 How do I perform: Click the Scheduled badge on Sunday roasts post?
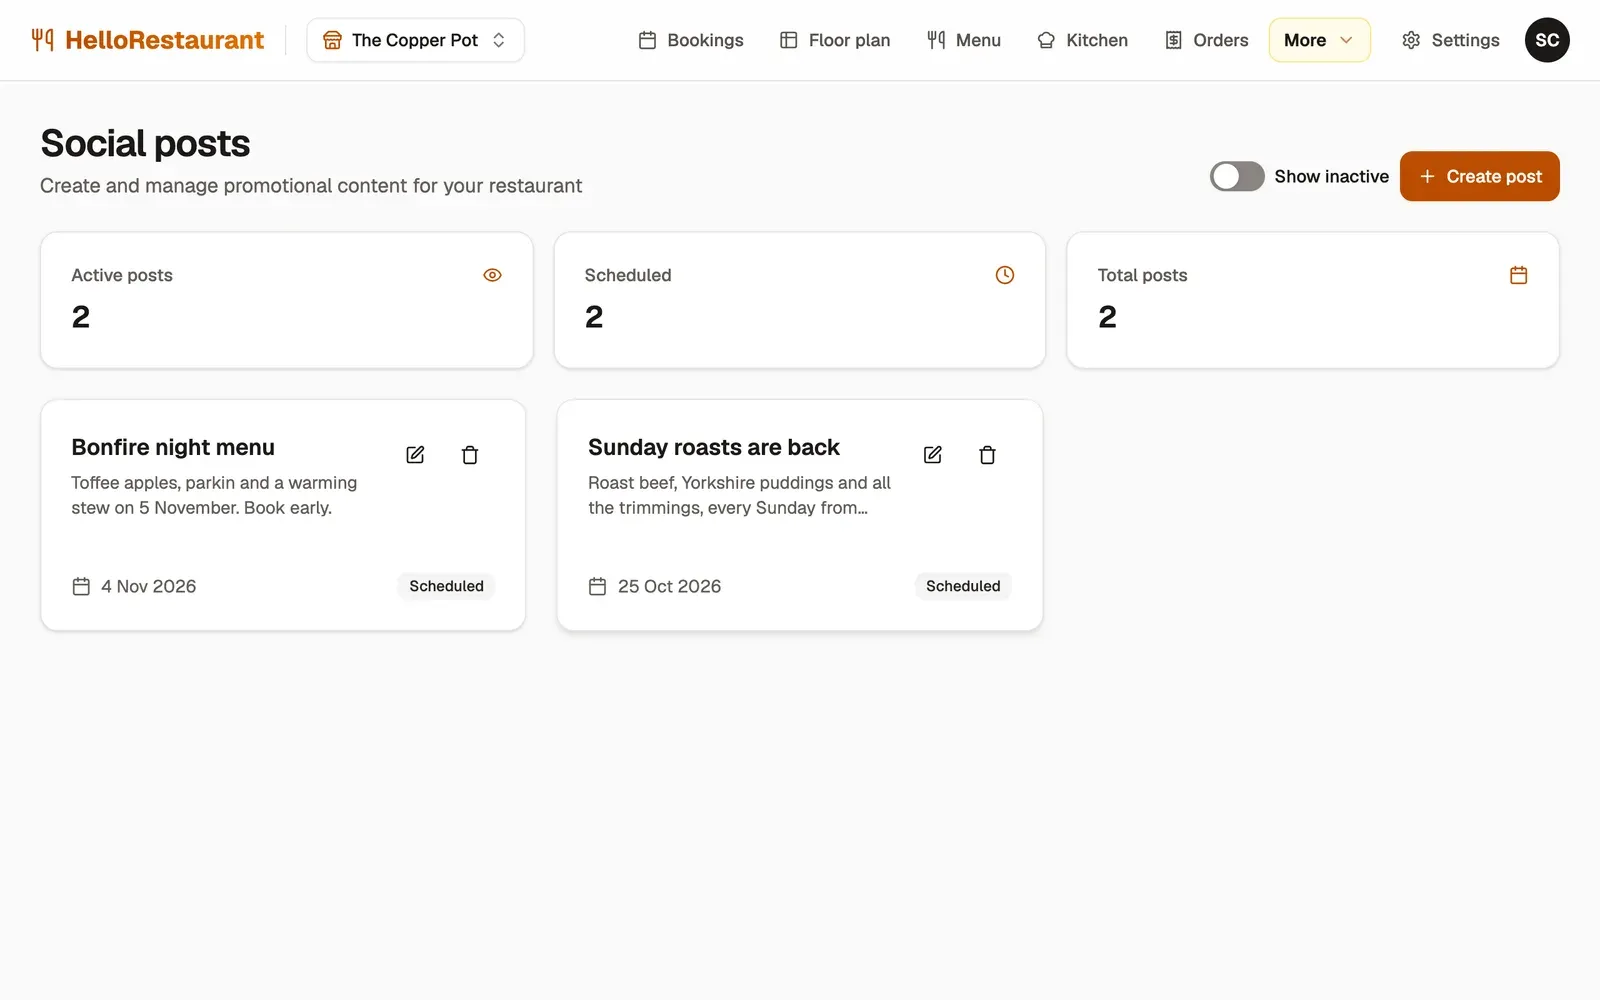963,586
